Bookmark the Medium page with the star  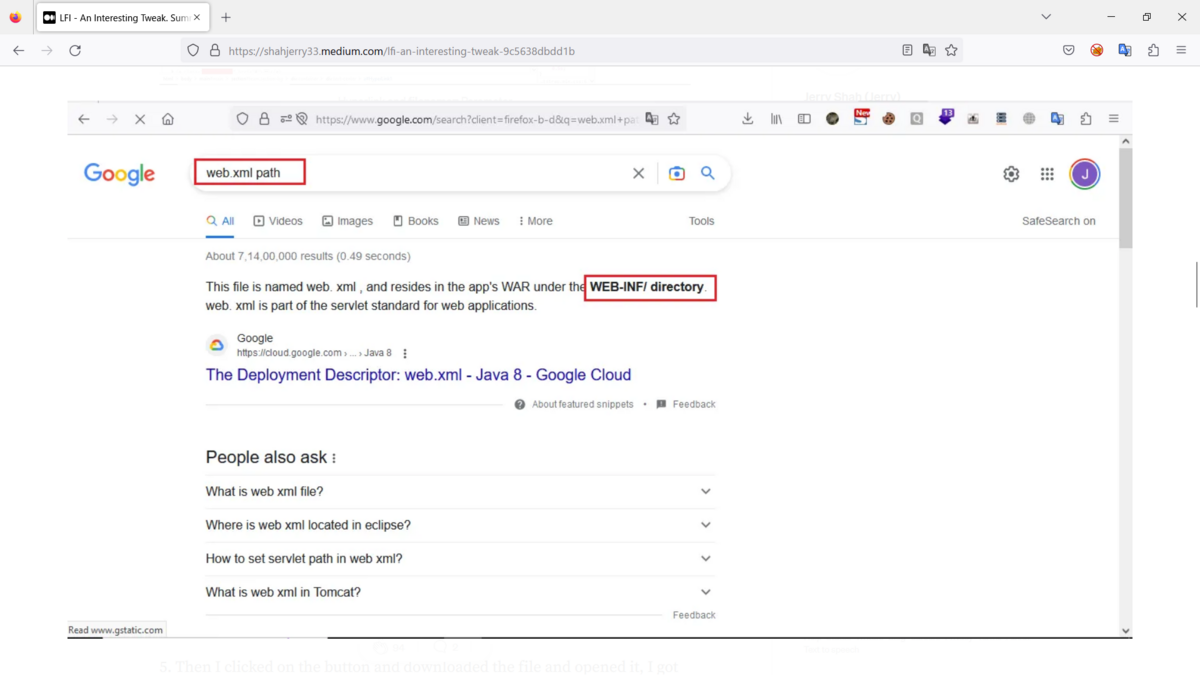pos(951,50)
